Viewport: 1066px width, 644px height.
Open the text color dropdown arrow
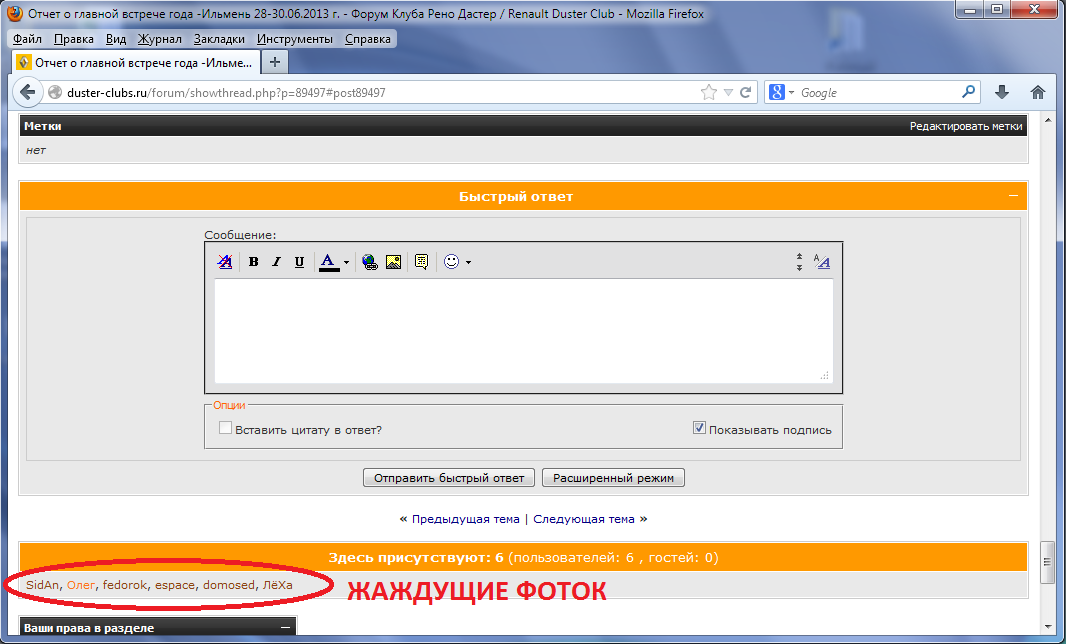(x=347, y=263)
